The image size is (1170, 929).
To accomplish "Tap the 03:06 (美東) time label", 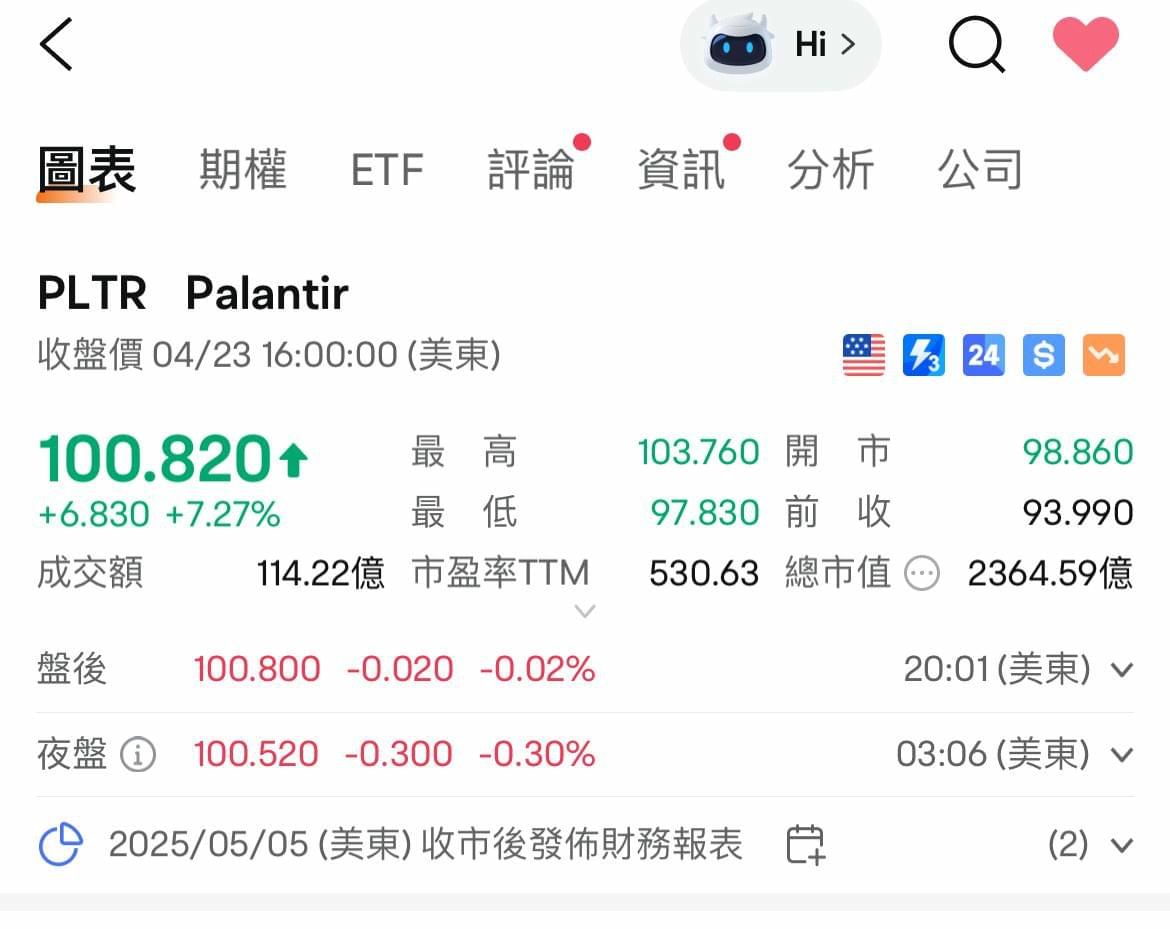I will pos(993,754).
